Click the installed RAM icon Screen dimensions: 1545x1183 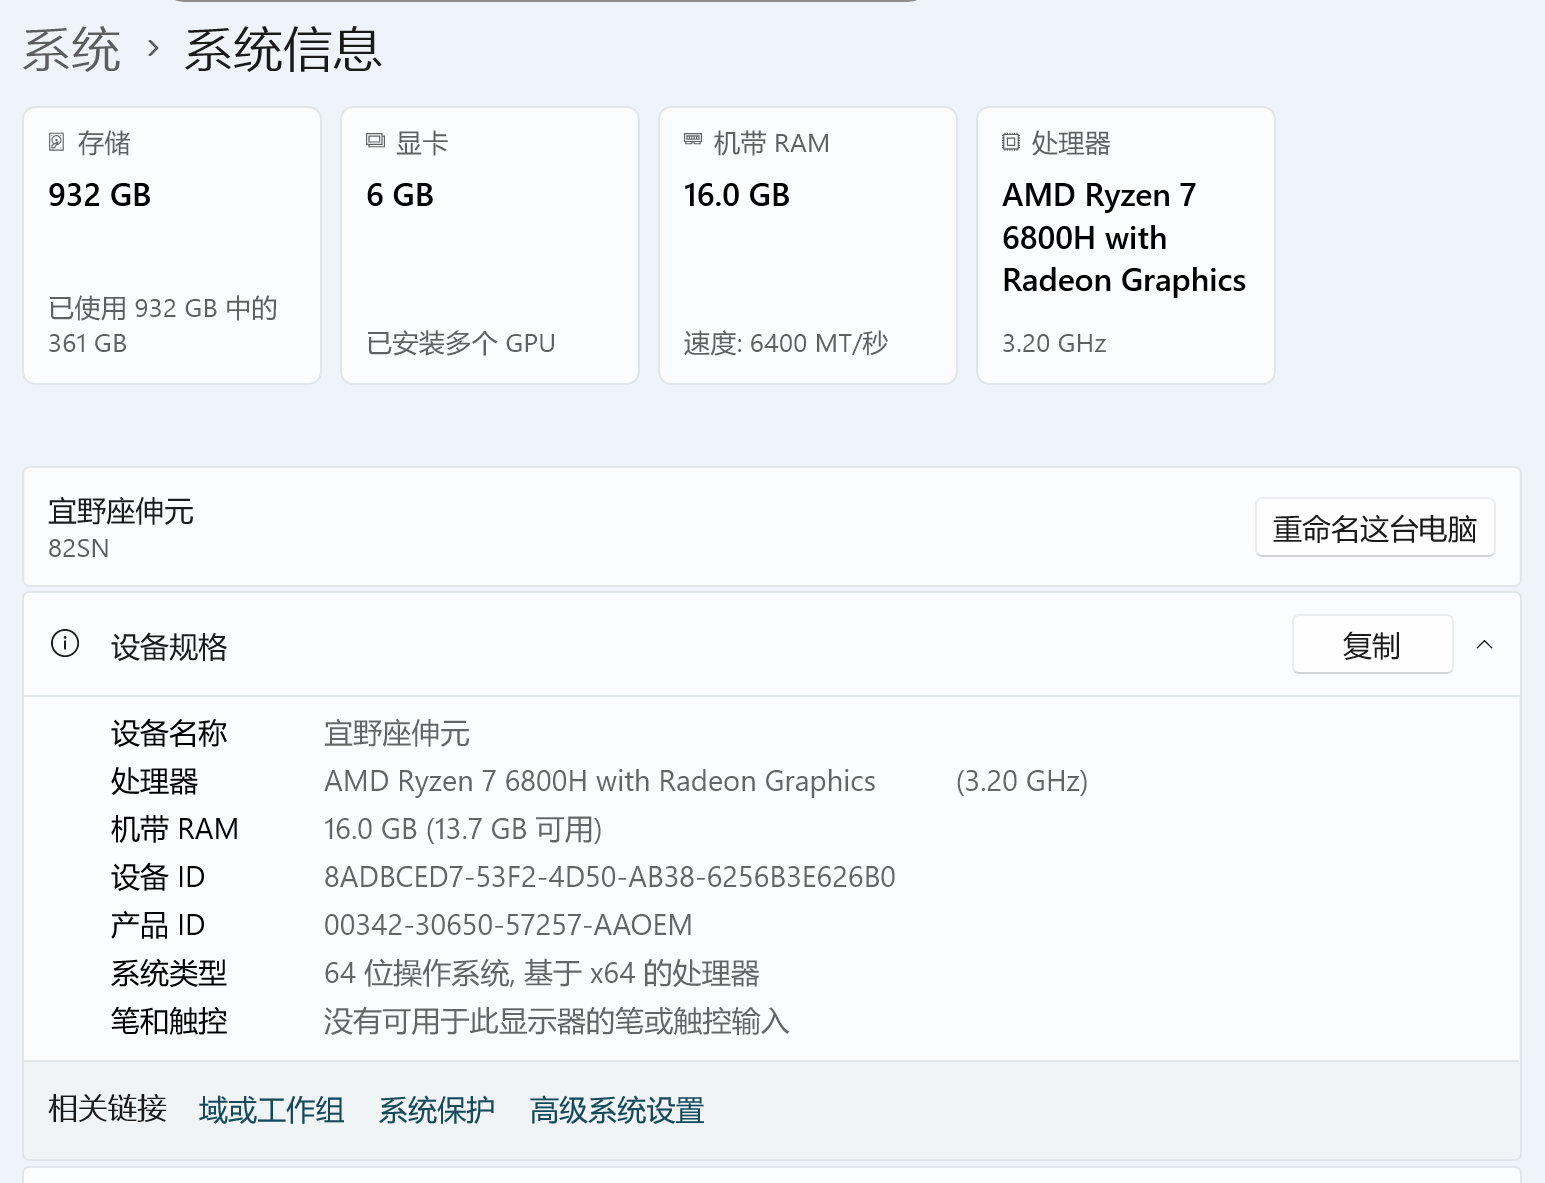pos(692,140)
